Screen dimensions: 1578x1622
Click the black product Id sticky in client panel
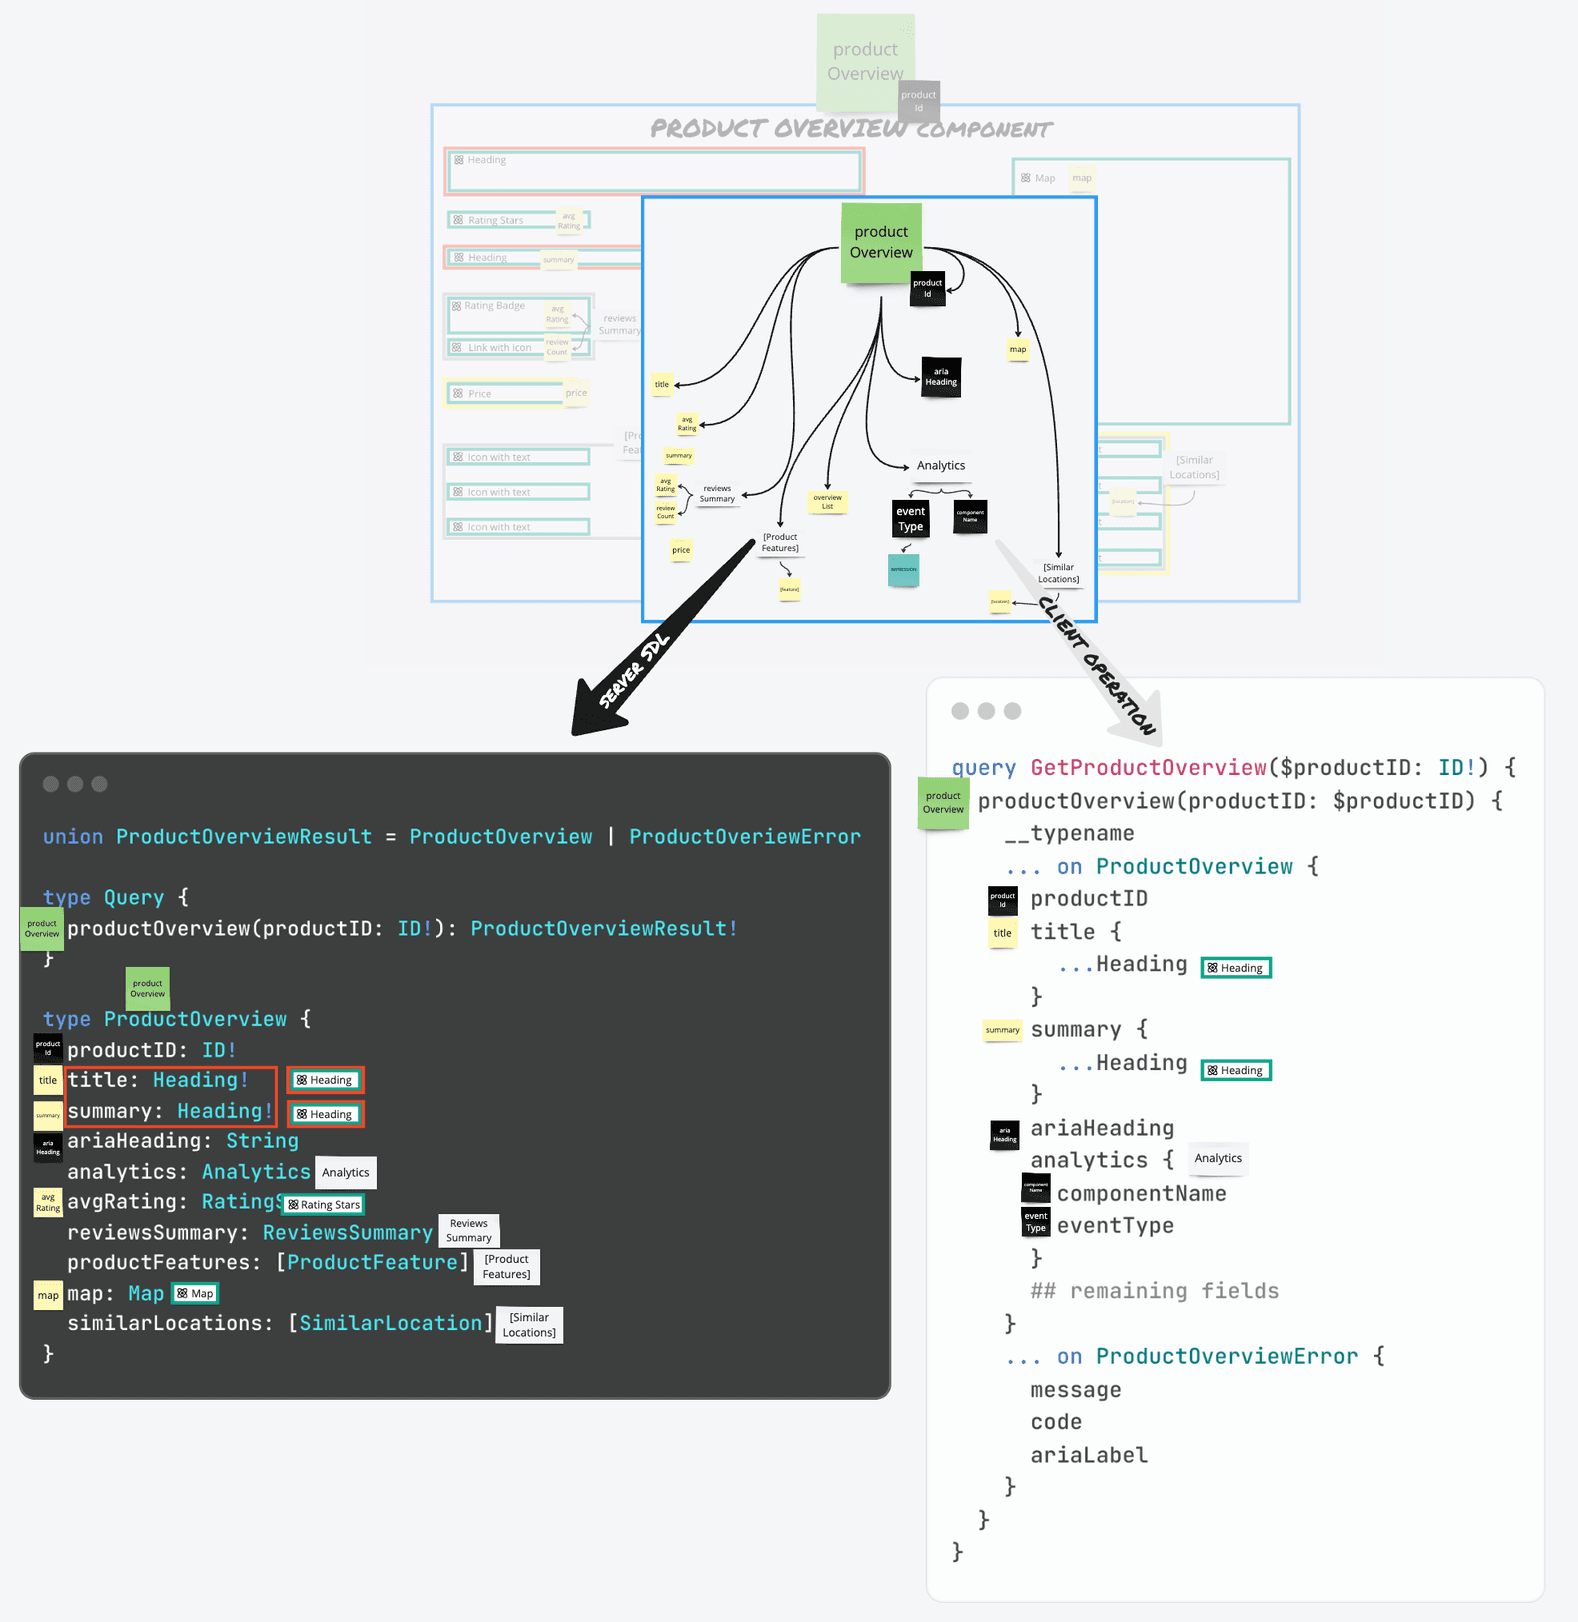[x=1003, y=901]
